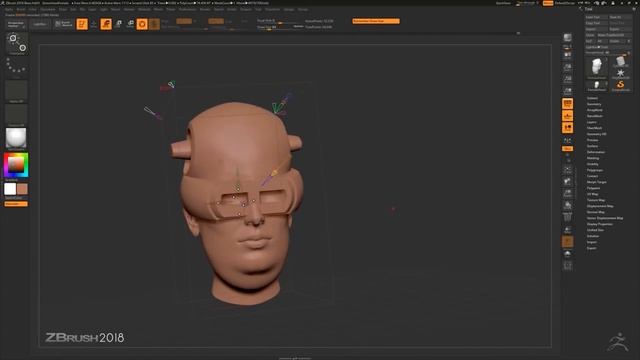640x360 pixels.
Task: Open the Stroke menu
Action: (232, 9)
